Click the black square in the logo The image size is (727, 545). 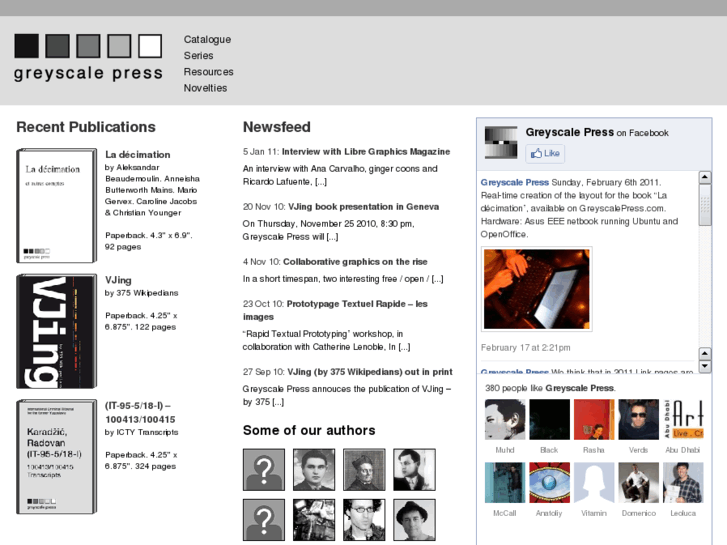tap(26, 46)
